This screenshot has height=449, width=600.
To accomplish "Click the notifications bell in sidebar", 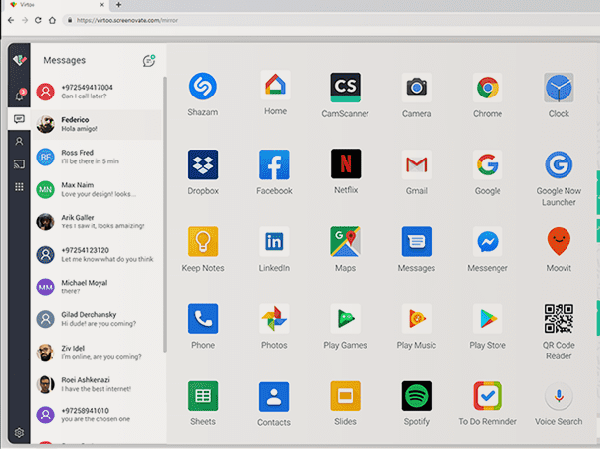I will click(x=18, y=96).
